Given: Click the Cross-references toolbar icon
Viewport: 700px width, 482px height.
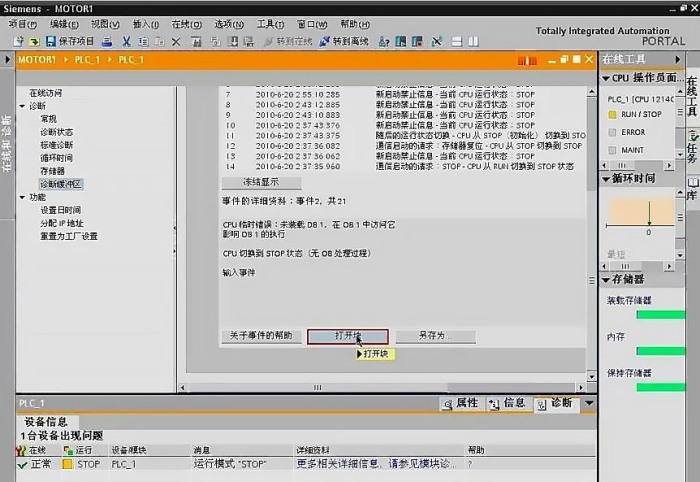Looking at the screenshot, I should coord(436,42).
